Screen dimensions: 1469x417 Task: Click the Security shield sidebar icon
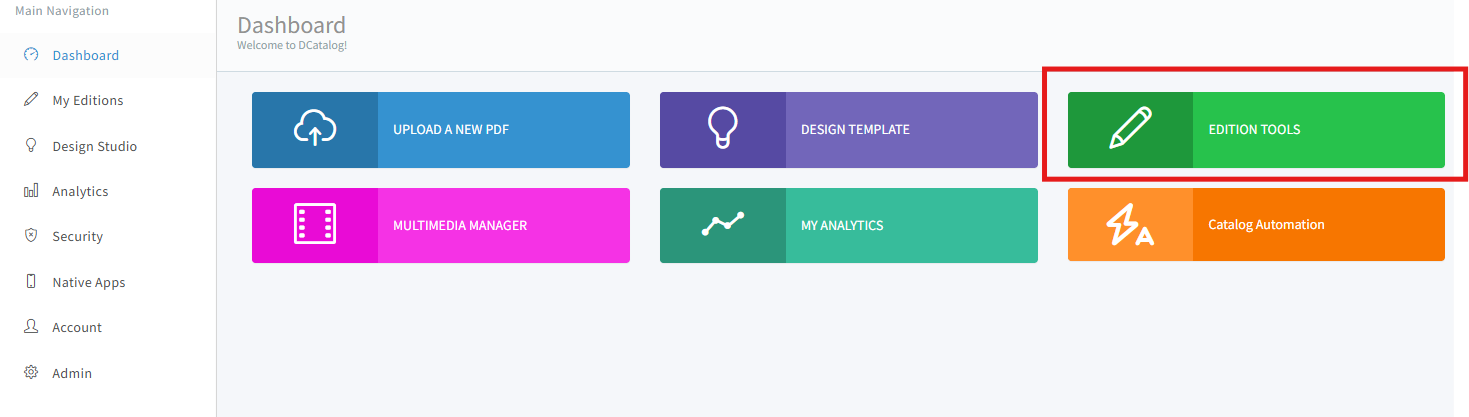pyautogui.click(x=31, y=236)
